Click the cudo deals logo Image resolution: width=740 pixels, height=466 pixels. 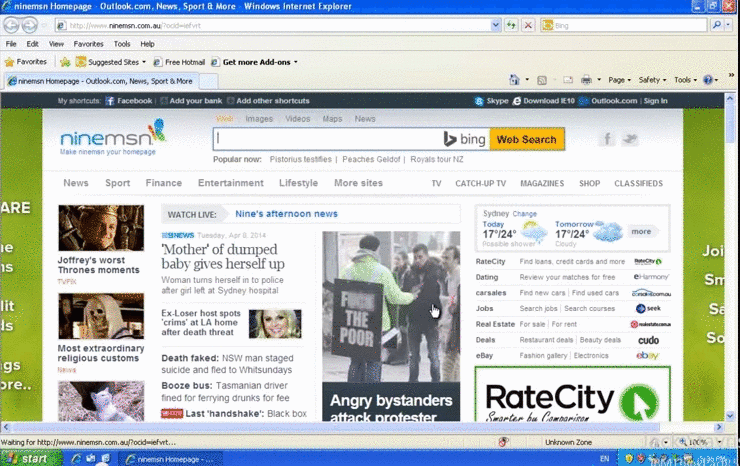648,340
